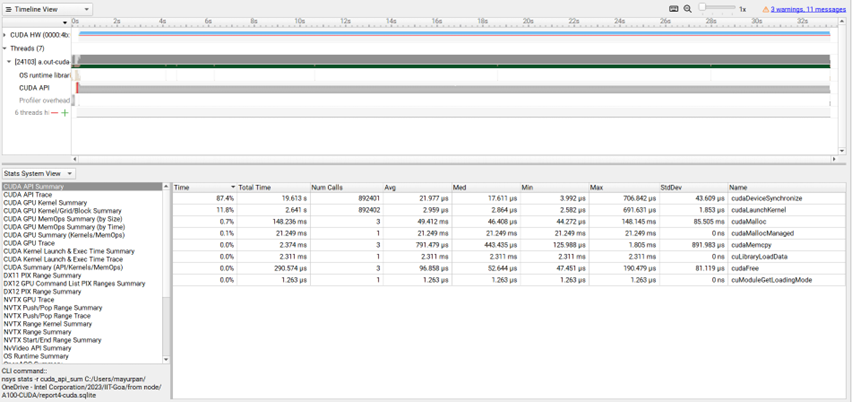Open the 3 warnings, 11 messages link
The height and width of the screenshot is (402, 852).
[808, 8]
